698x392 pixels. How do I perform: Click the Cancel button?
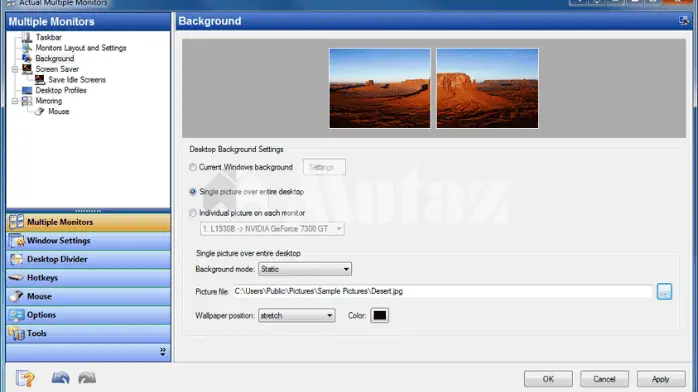point(605,379)
